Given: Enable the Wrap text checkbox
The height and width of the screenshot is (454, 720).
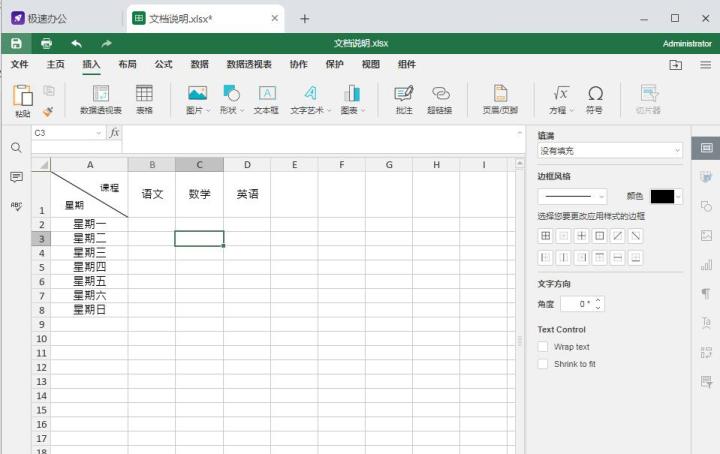Looking at the screenshot, I should [x=543, y=347].
